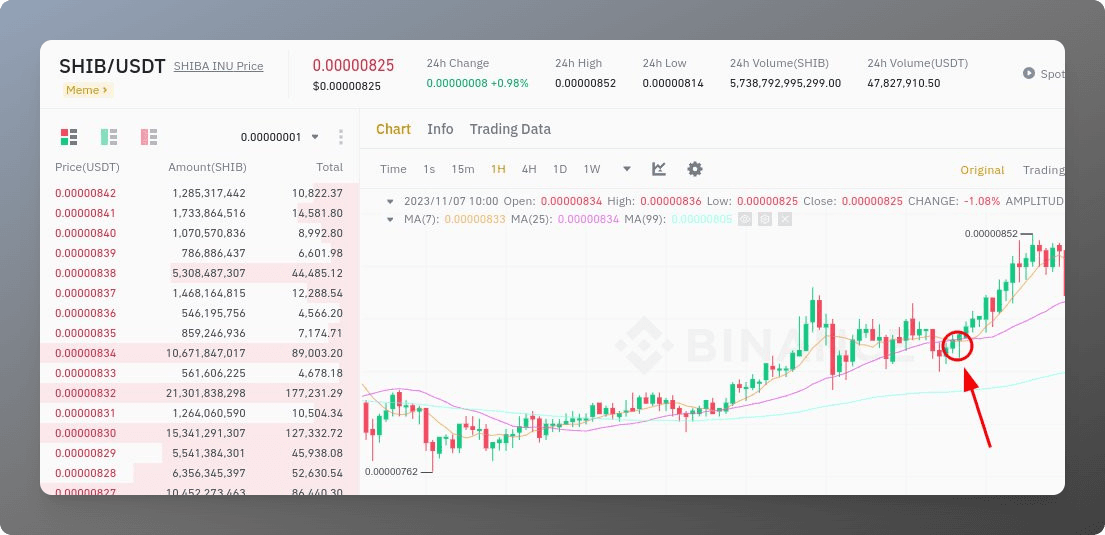This screenshot has height=535, width=1105.
Task: Select the TradingView chart option
Action: click(x=1044, y=170)
